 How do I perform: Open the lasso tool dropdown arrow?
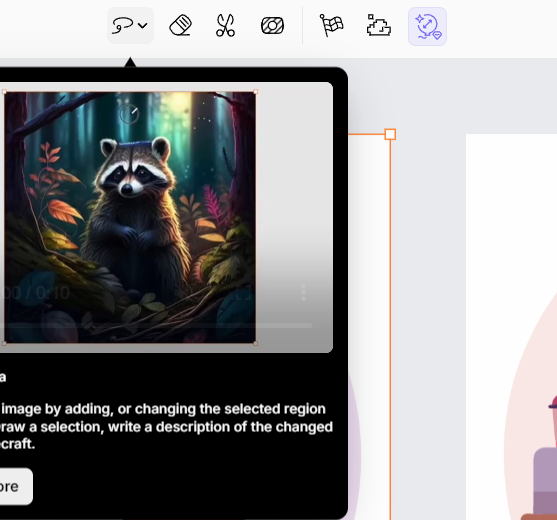(x=142, y=26)
